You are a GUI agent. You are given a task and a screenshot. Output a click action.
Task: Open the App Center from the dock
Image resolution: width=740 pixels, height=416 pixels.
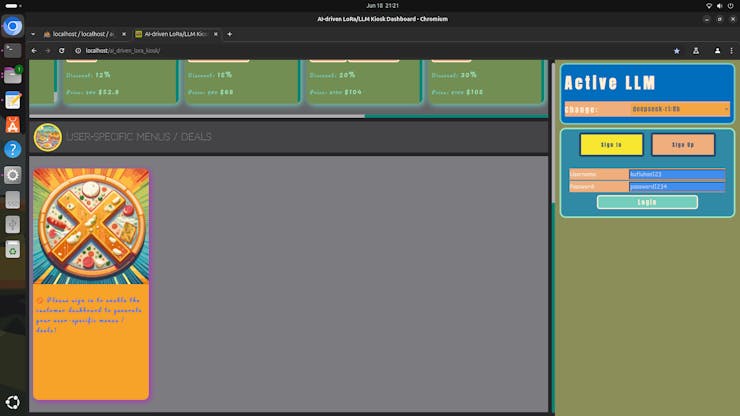click(13, 125)
